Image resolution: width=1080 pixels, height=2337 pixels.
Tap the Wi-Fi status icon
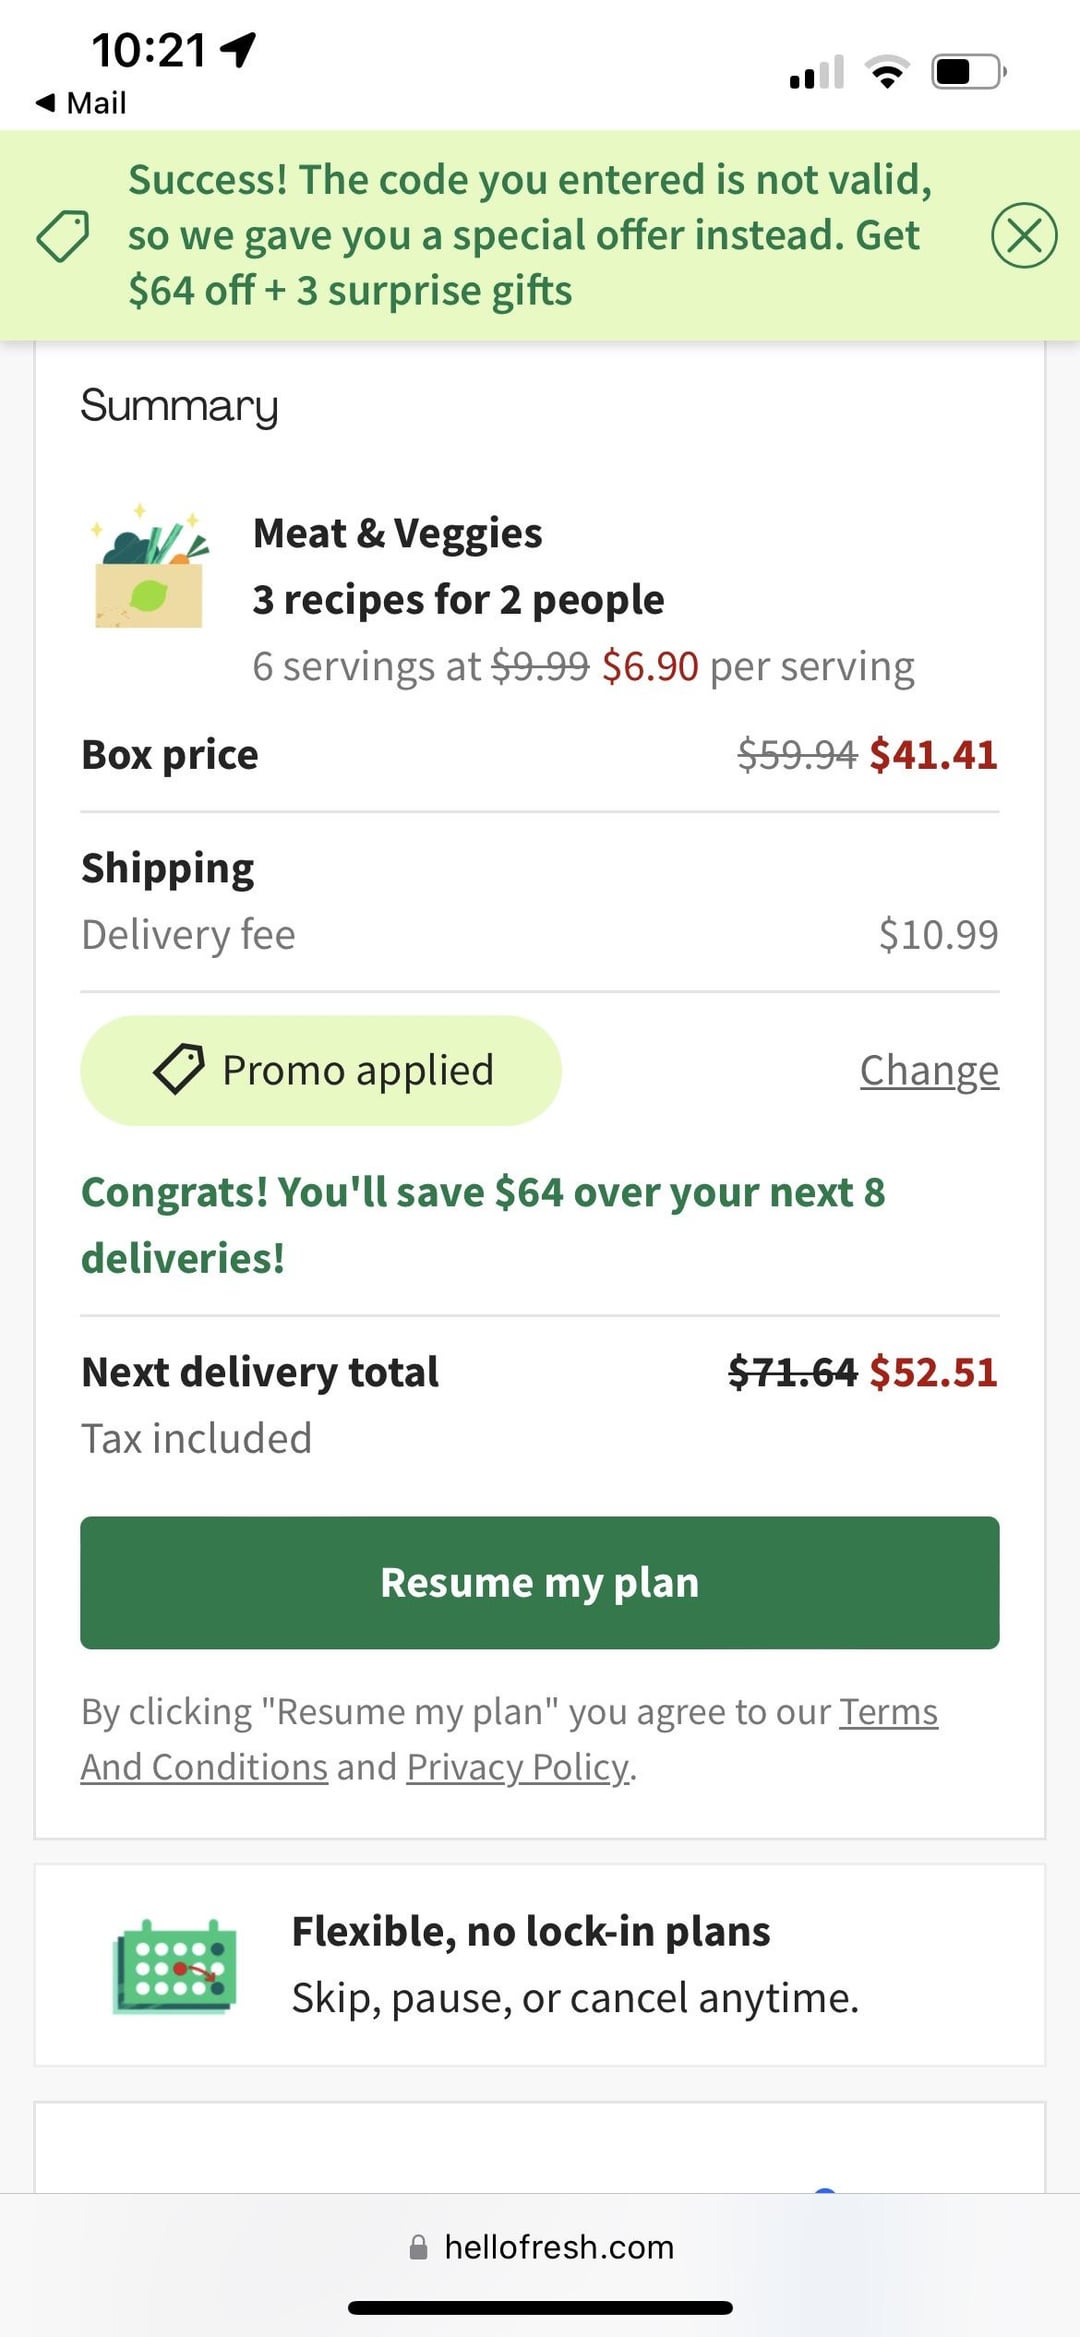point(887,73)
